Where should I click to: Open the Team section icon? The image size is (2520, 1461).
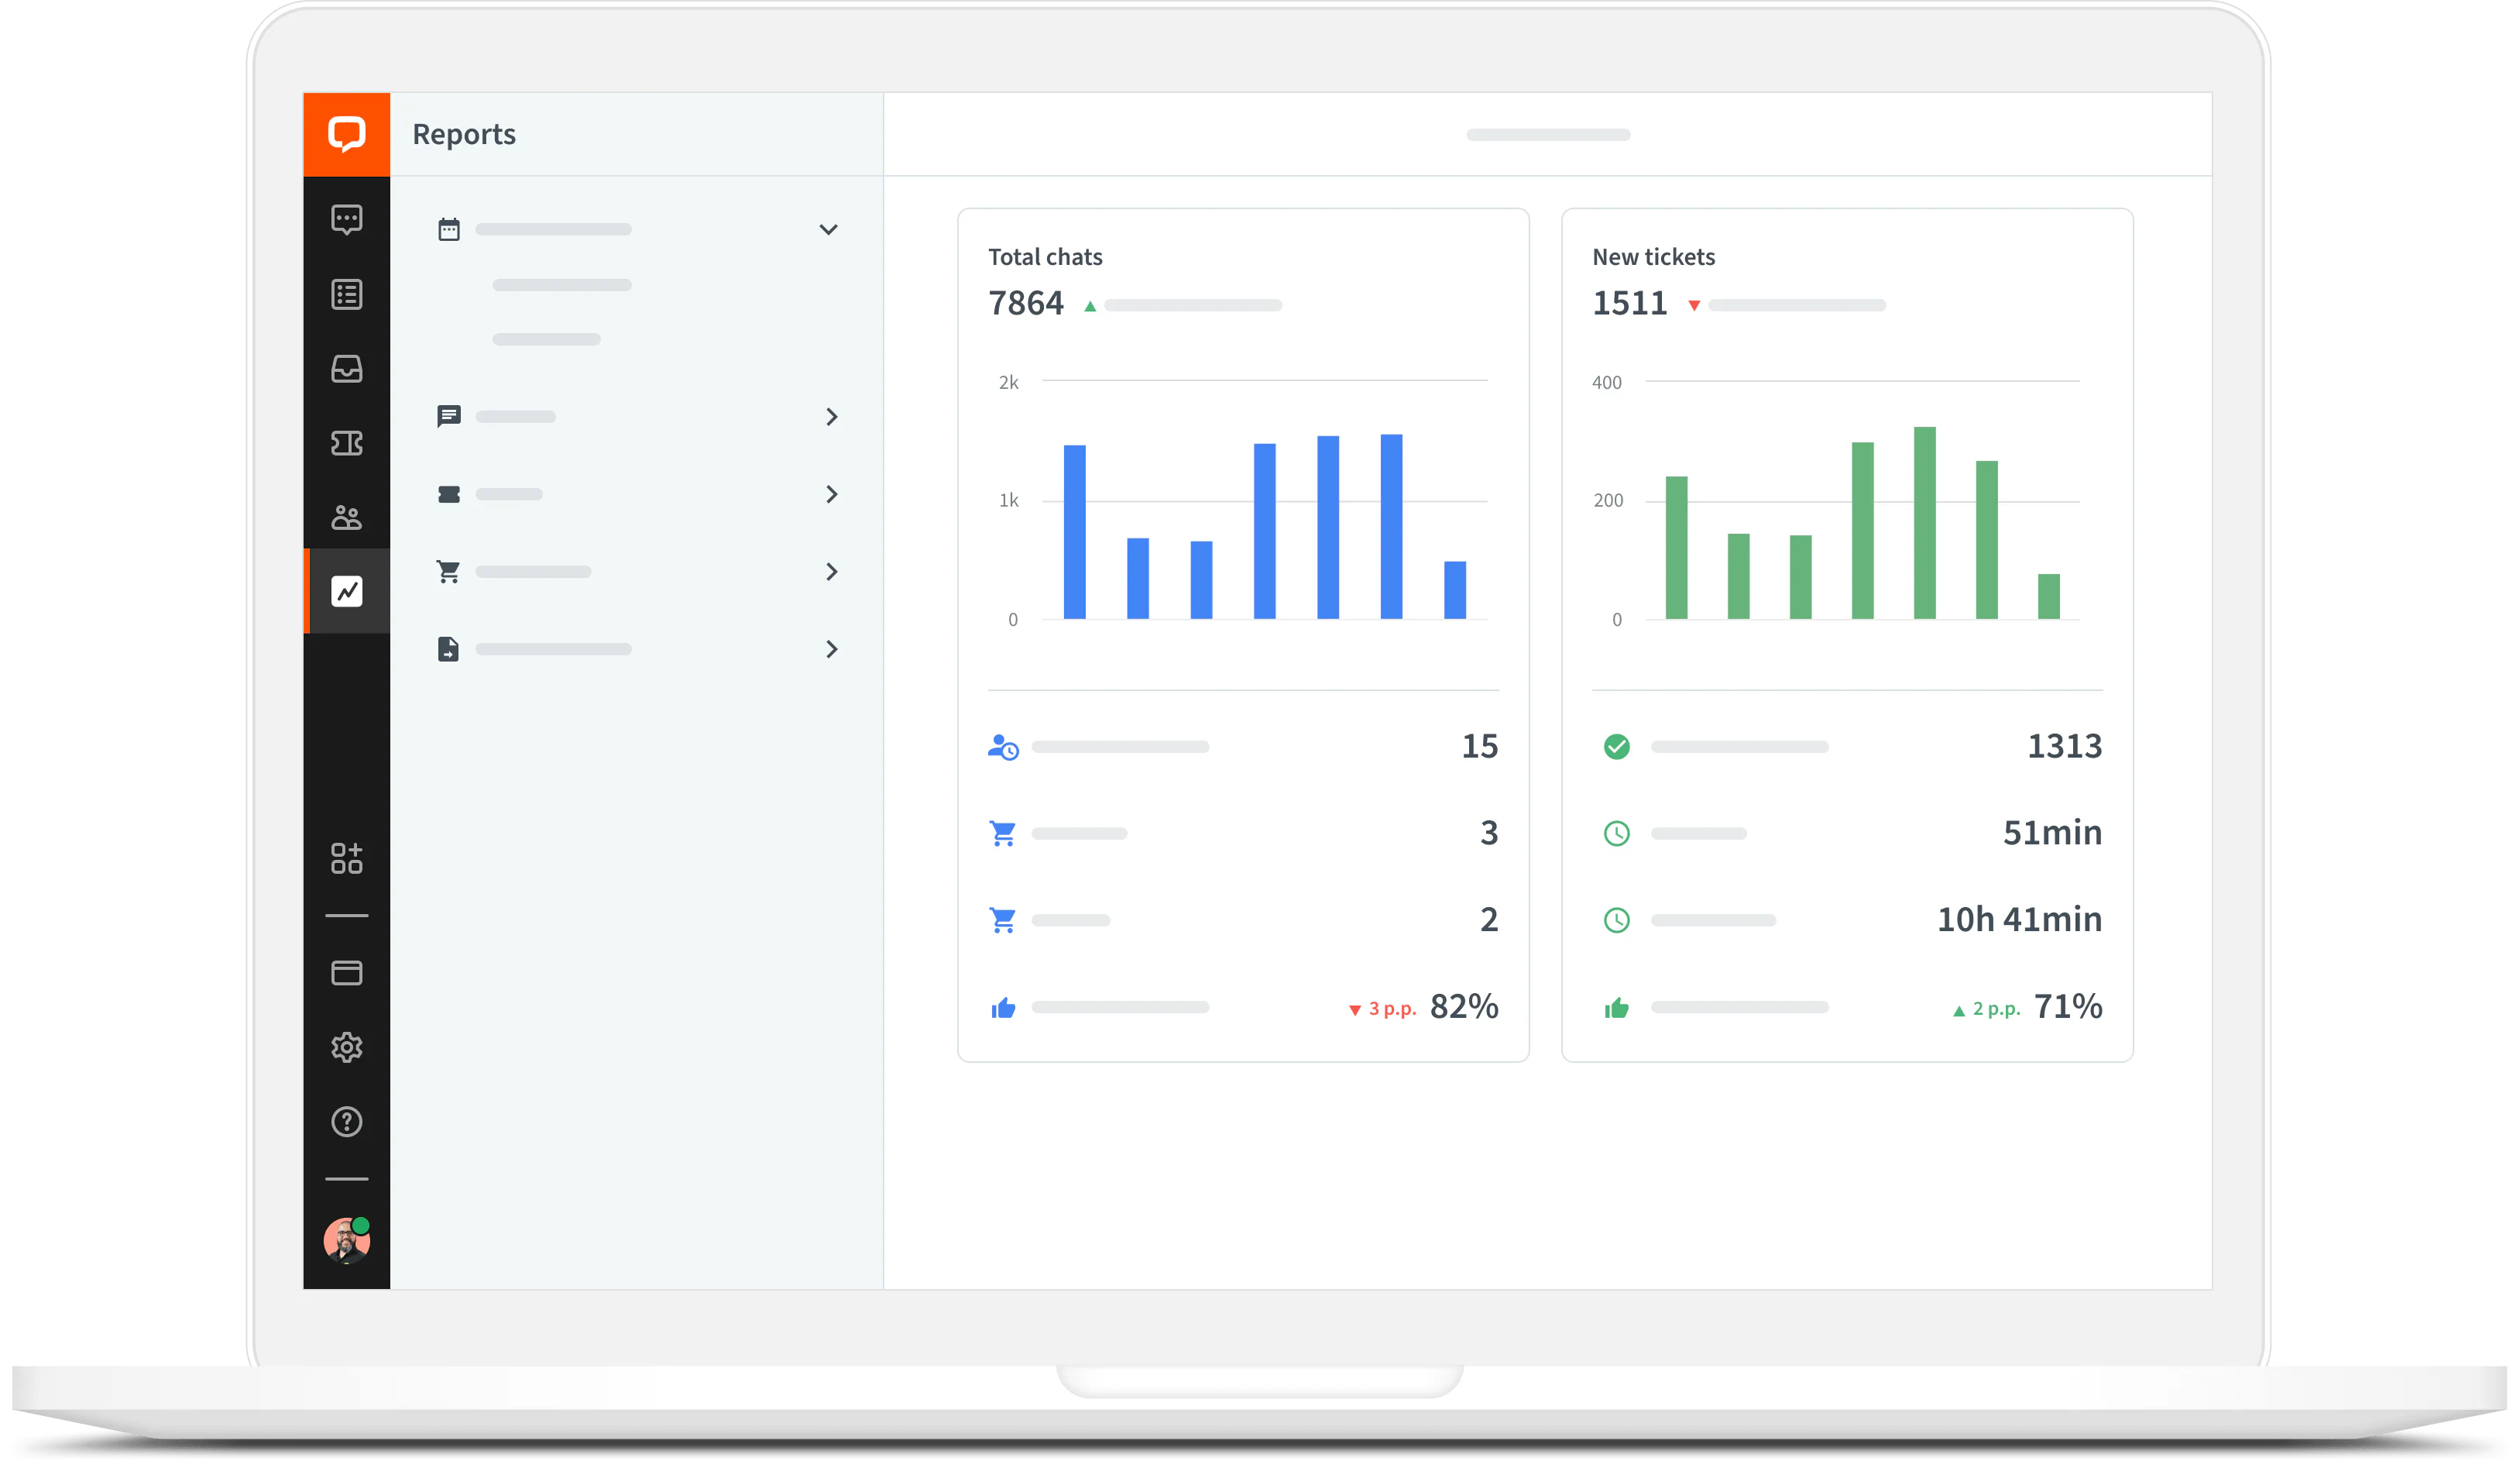pos(346,517)
